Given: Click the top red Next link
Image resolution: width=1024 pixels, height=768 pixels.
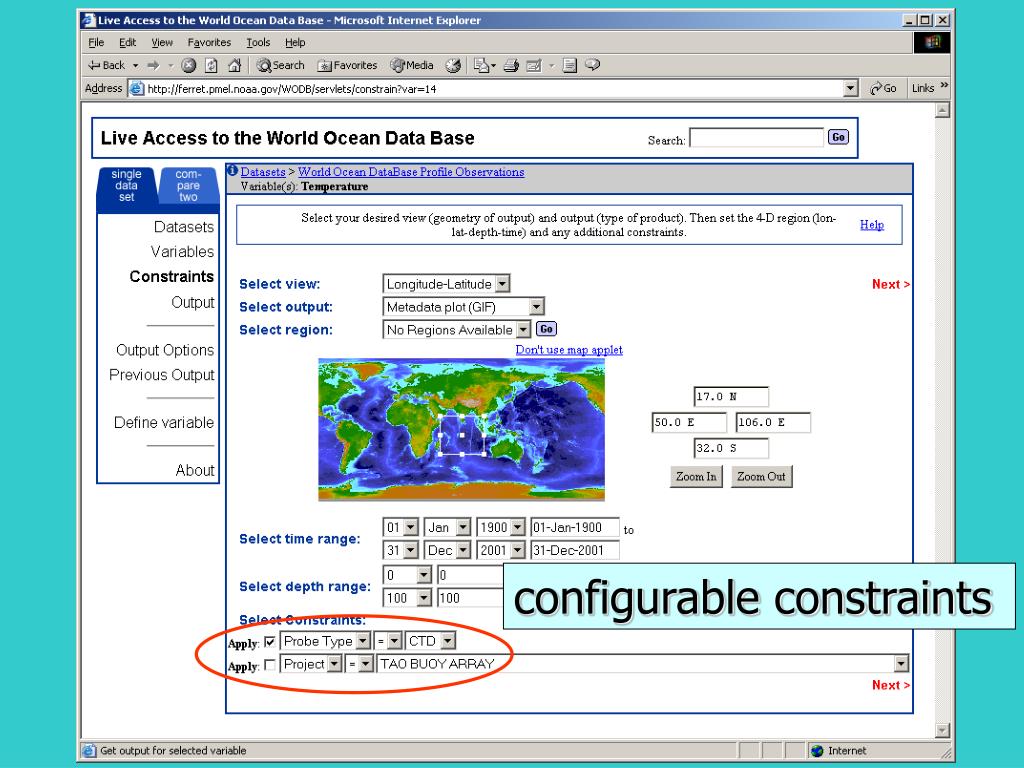Looking at the screenshot, I should point(891,284).
